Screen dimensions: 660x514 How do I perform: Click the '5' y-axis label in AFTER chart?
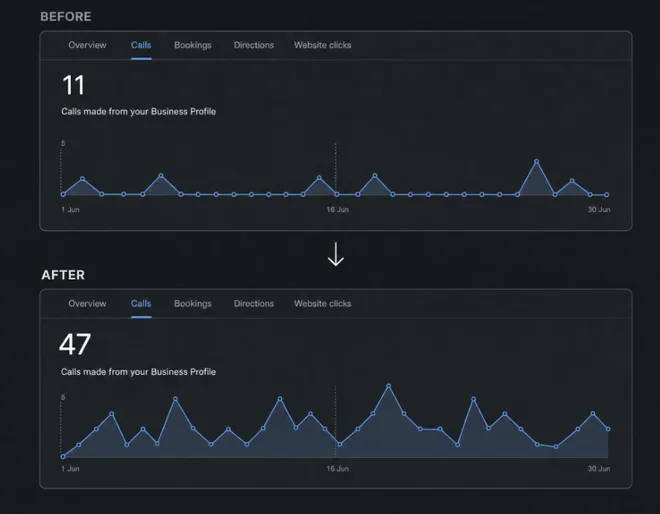[63, 397]
